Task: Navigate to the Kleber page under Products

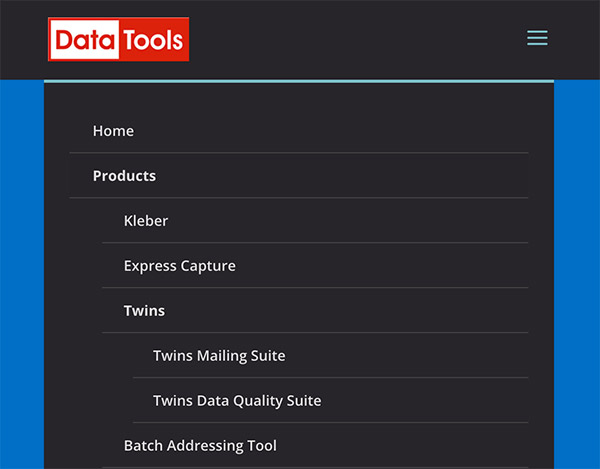Action: point(146,221)
